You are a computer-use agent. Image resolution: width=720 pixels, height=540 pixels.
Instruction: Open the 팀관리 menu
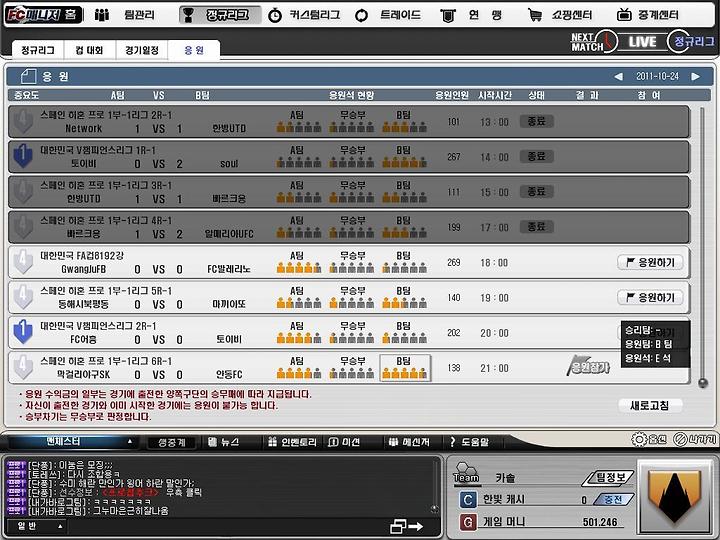139,15
